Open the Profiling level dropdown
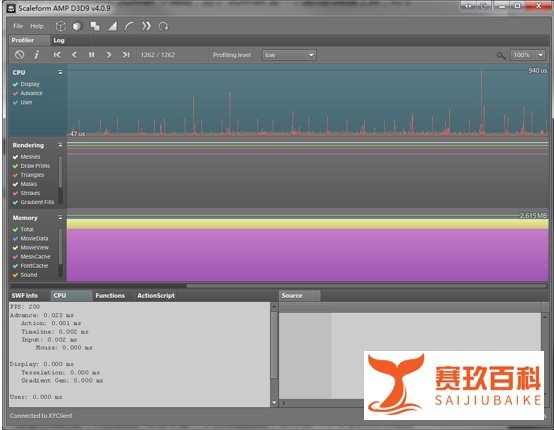This screenshot has height=430, width=554. tap(289, 55)
